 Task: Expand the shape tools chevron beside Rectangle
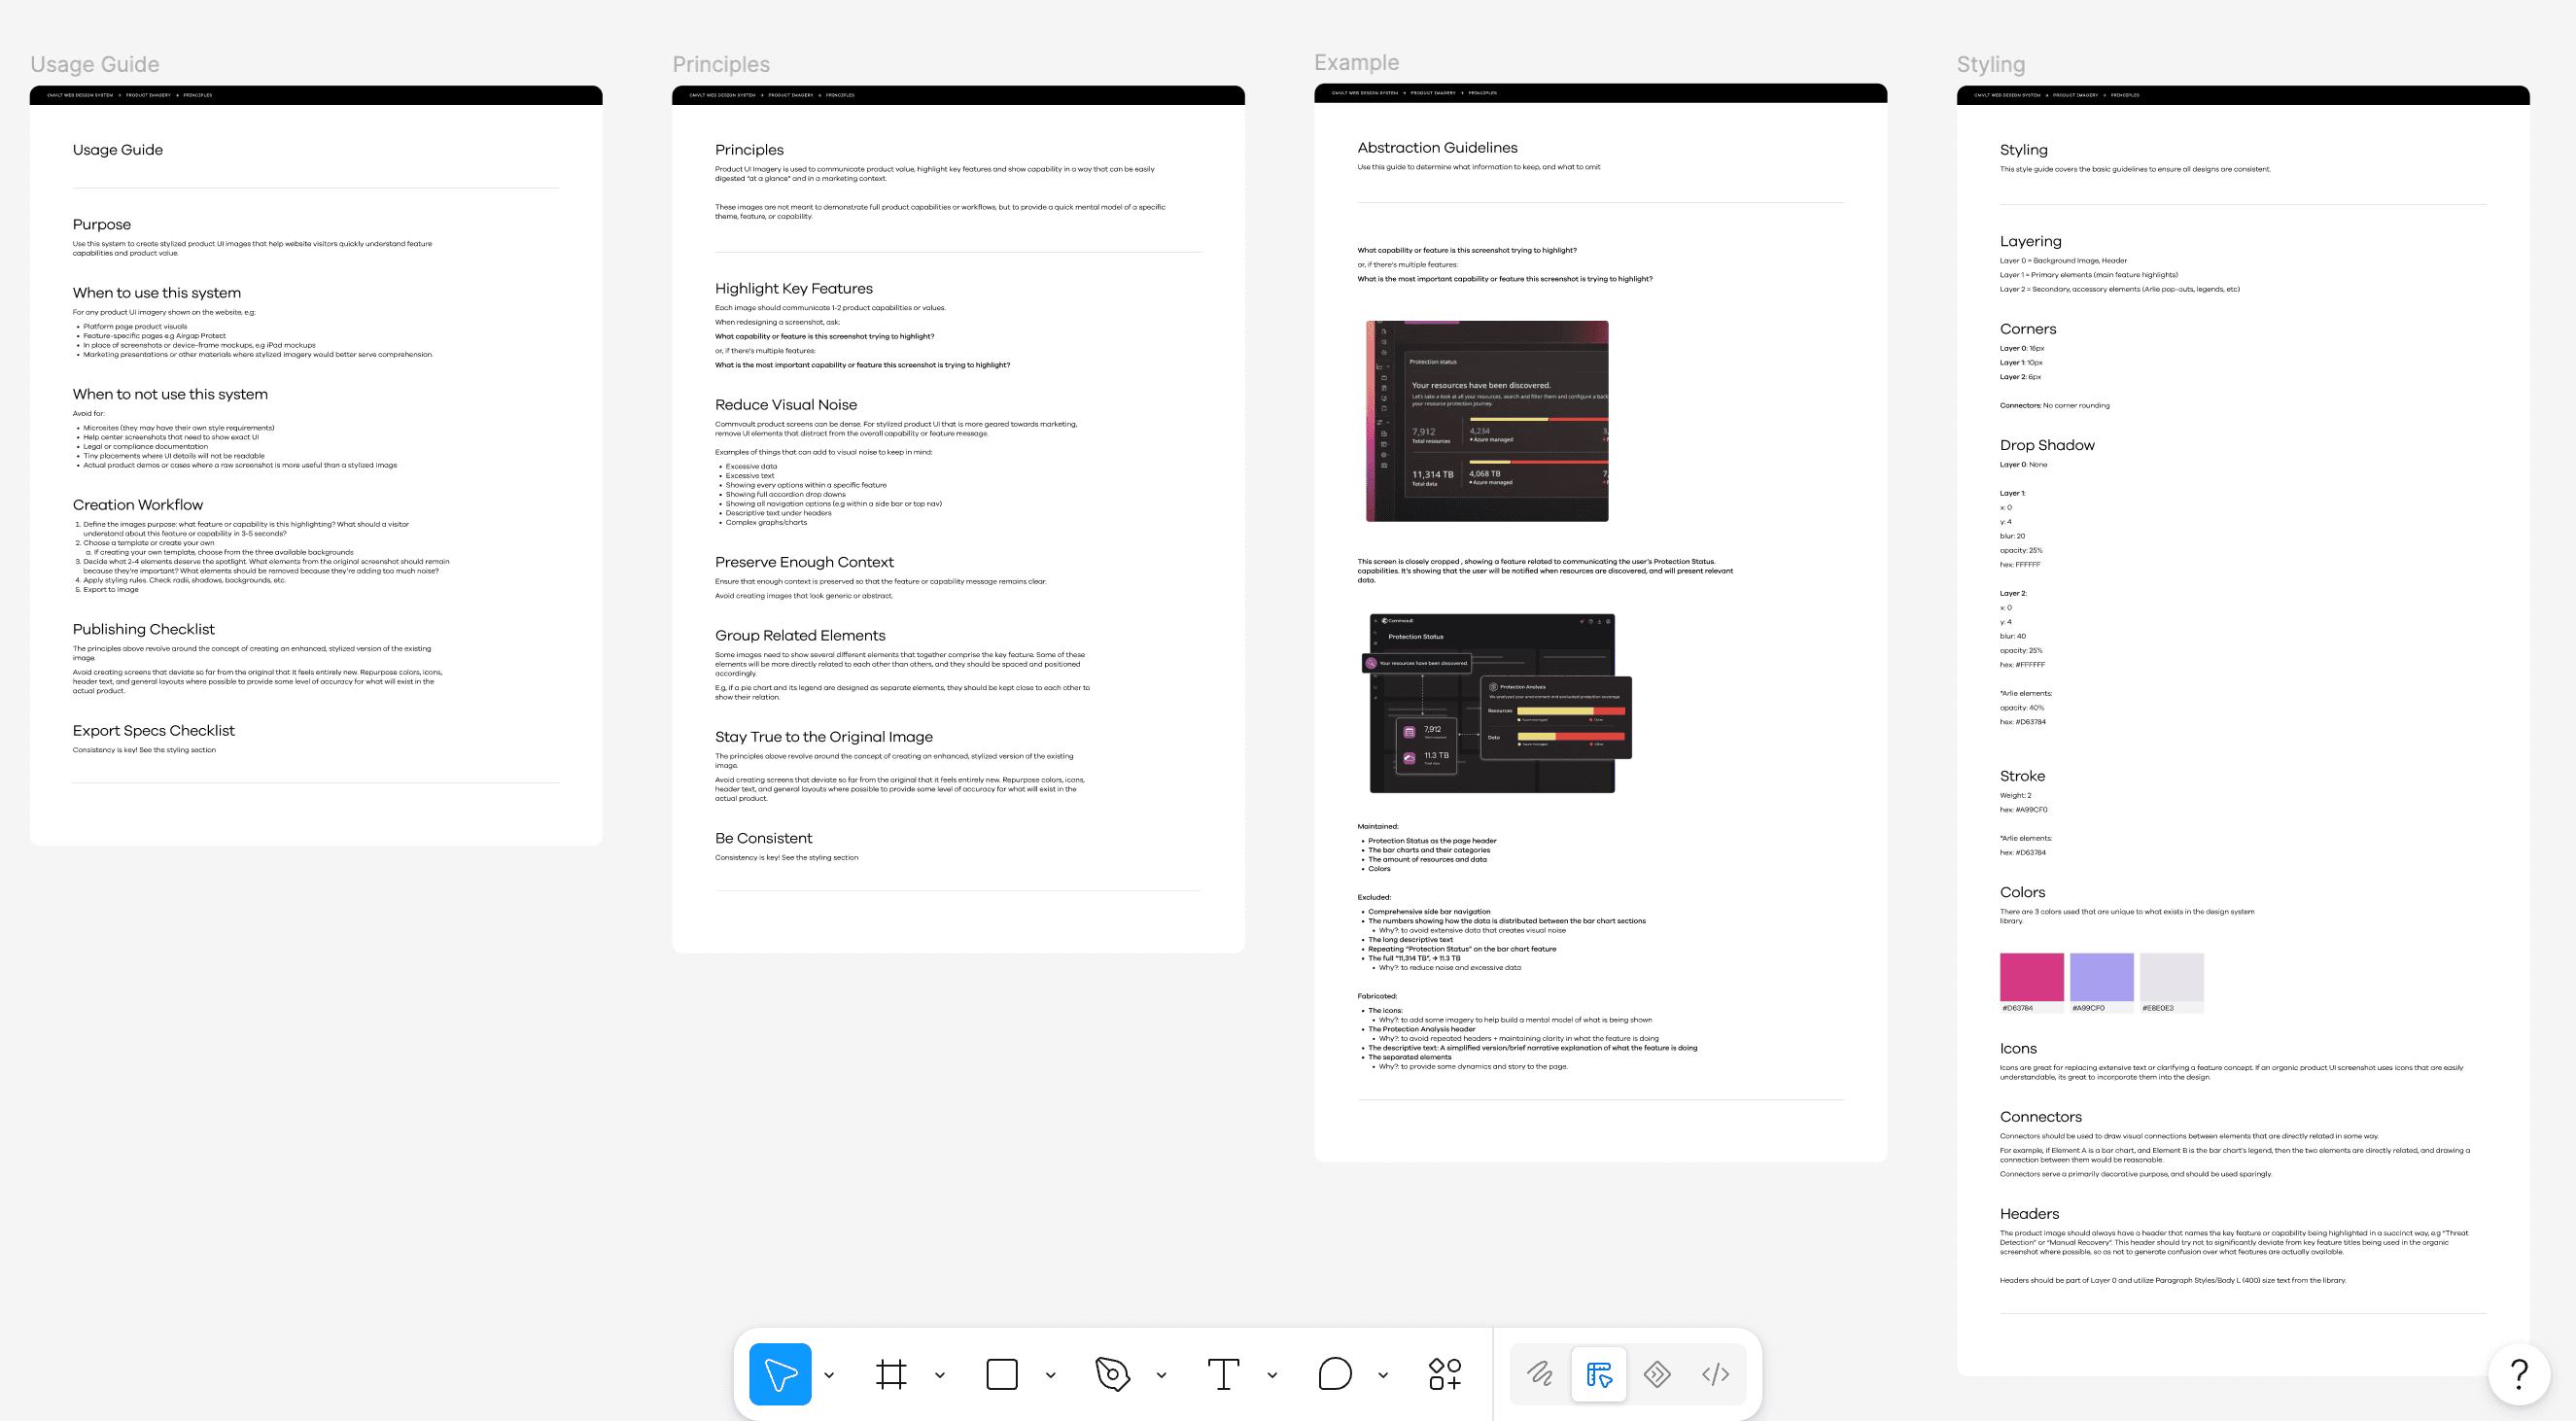pyautogui.click(x=1051, y=1375)
